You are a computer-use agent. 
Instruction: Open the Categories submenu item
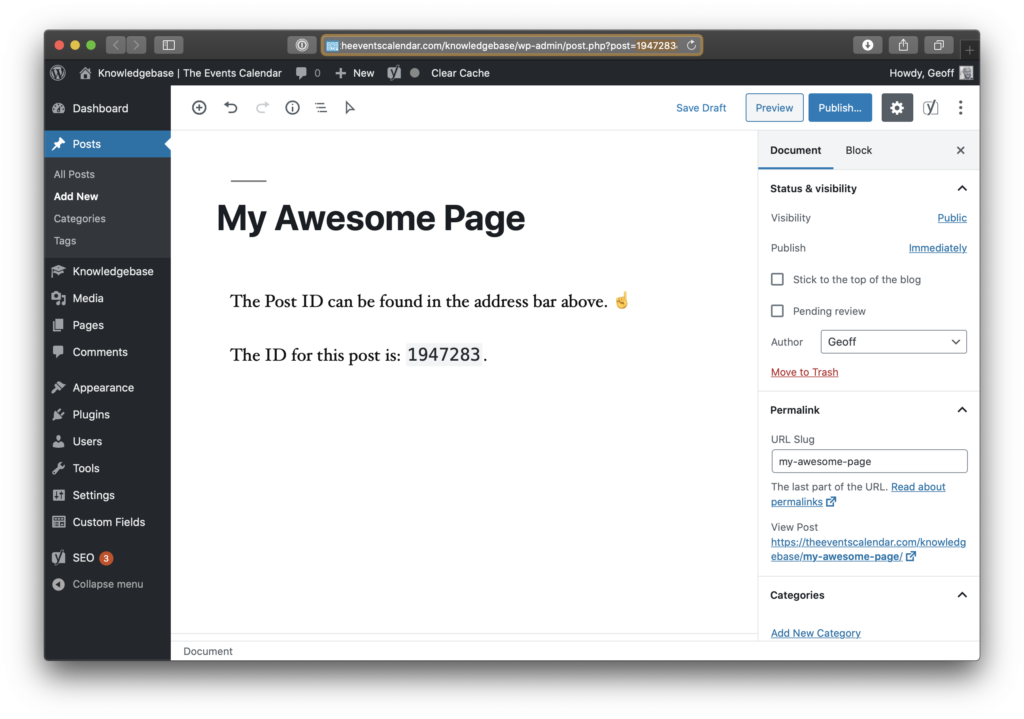[x=79, y=219]
